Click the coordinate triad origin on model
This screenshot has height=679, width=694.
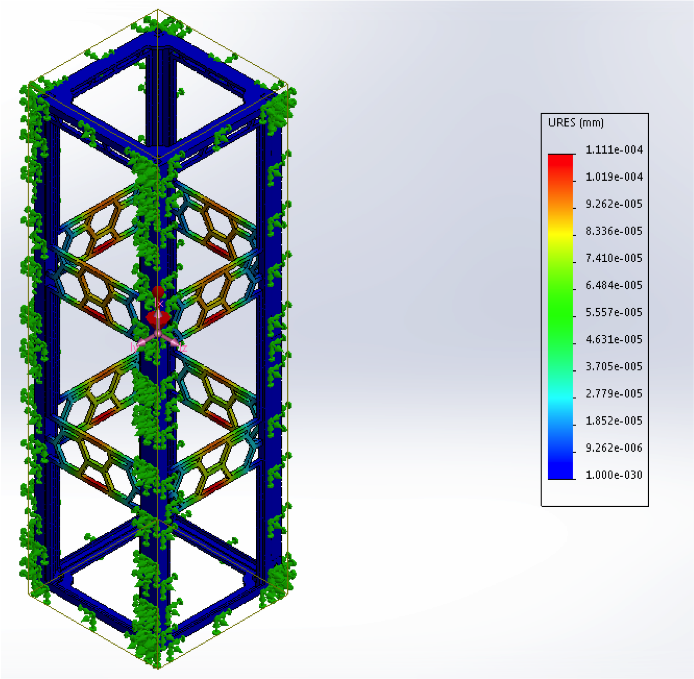(x=158, y=333)
